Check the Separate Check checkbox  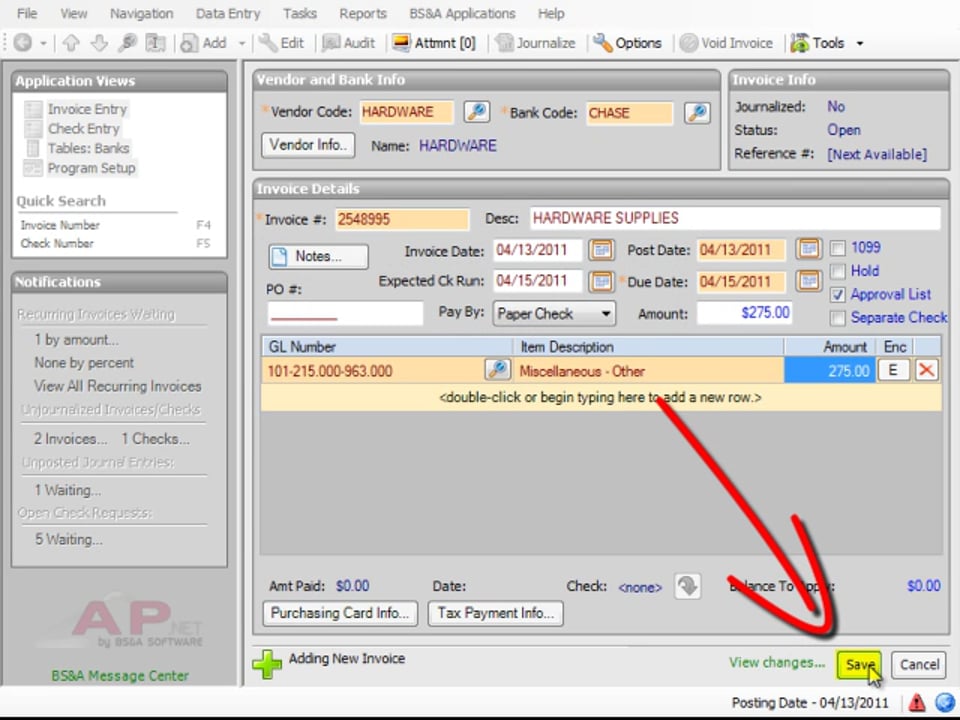838,318
